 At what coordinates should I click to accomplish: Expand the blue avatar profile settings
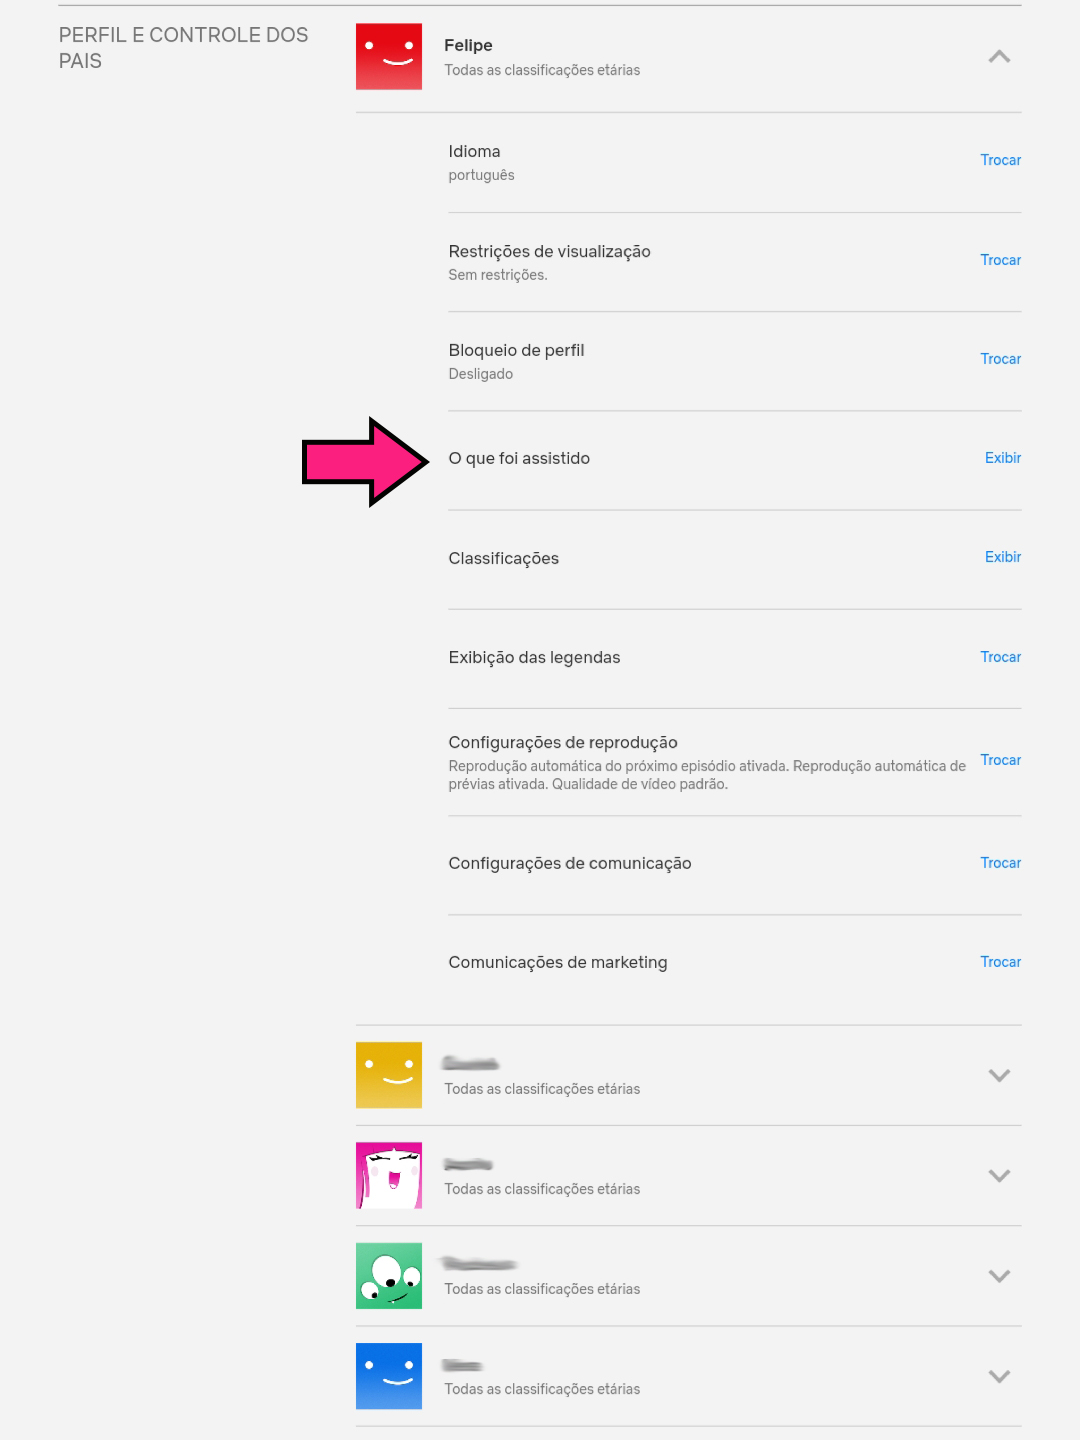click(x=998, y=1375)
